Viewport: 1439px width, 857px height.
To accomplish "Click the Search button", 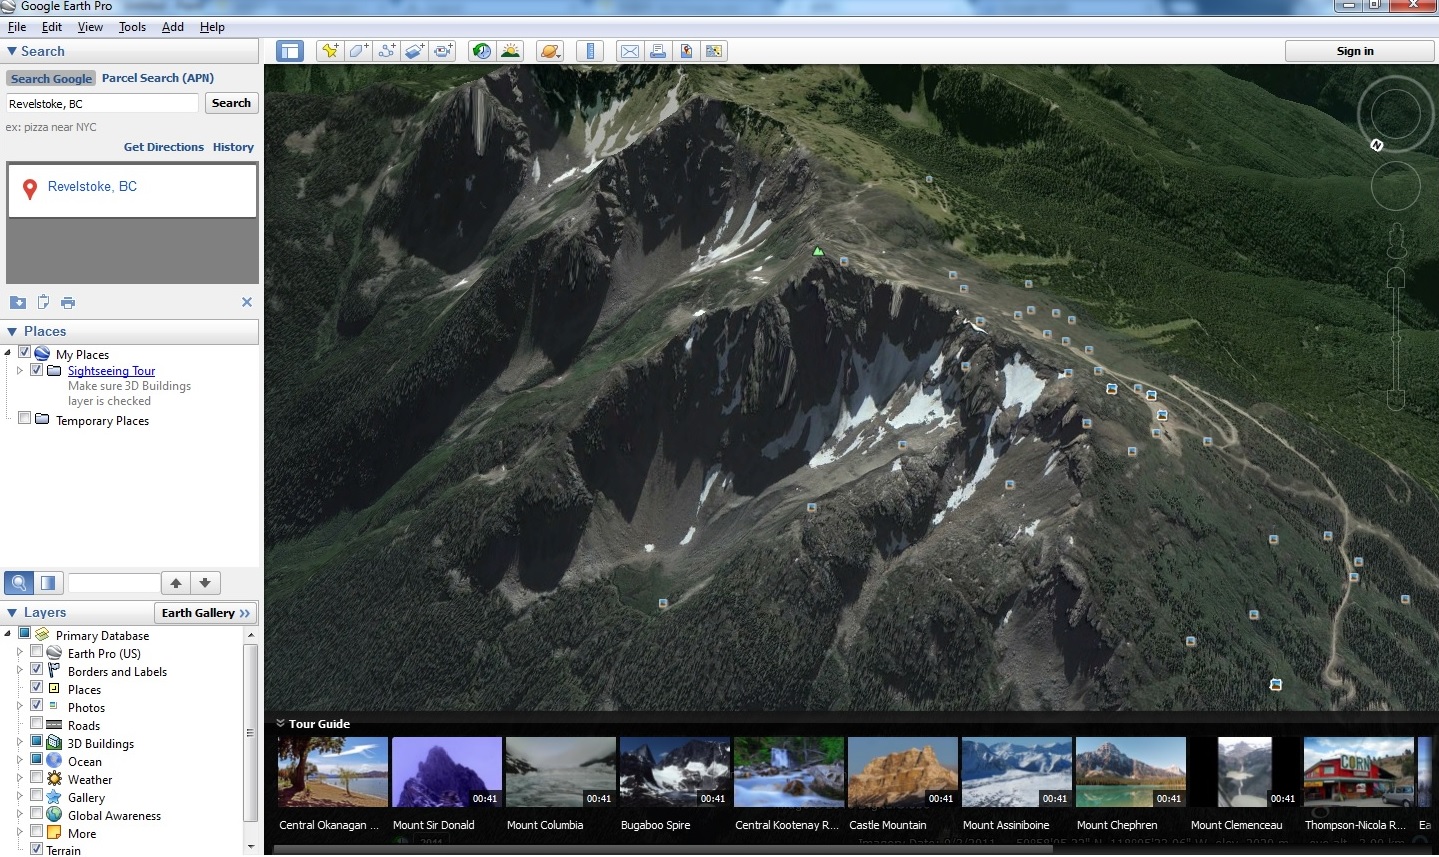I will click(x=231, y=103).
